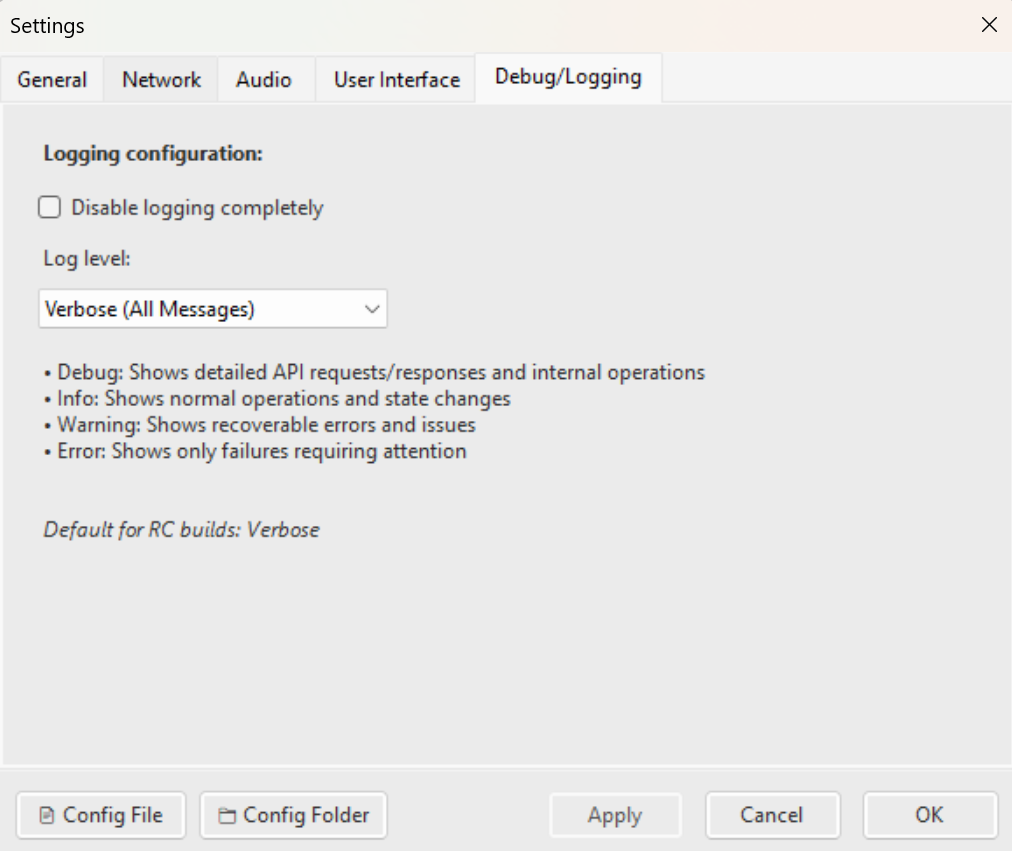Open the Audio settings tab
This screenshot has height=851, width=1012.
tap(265, 79)
